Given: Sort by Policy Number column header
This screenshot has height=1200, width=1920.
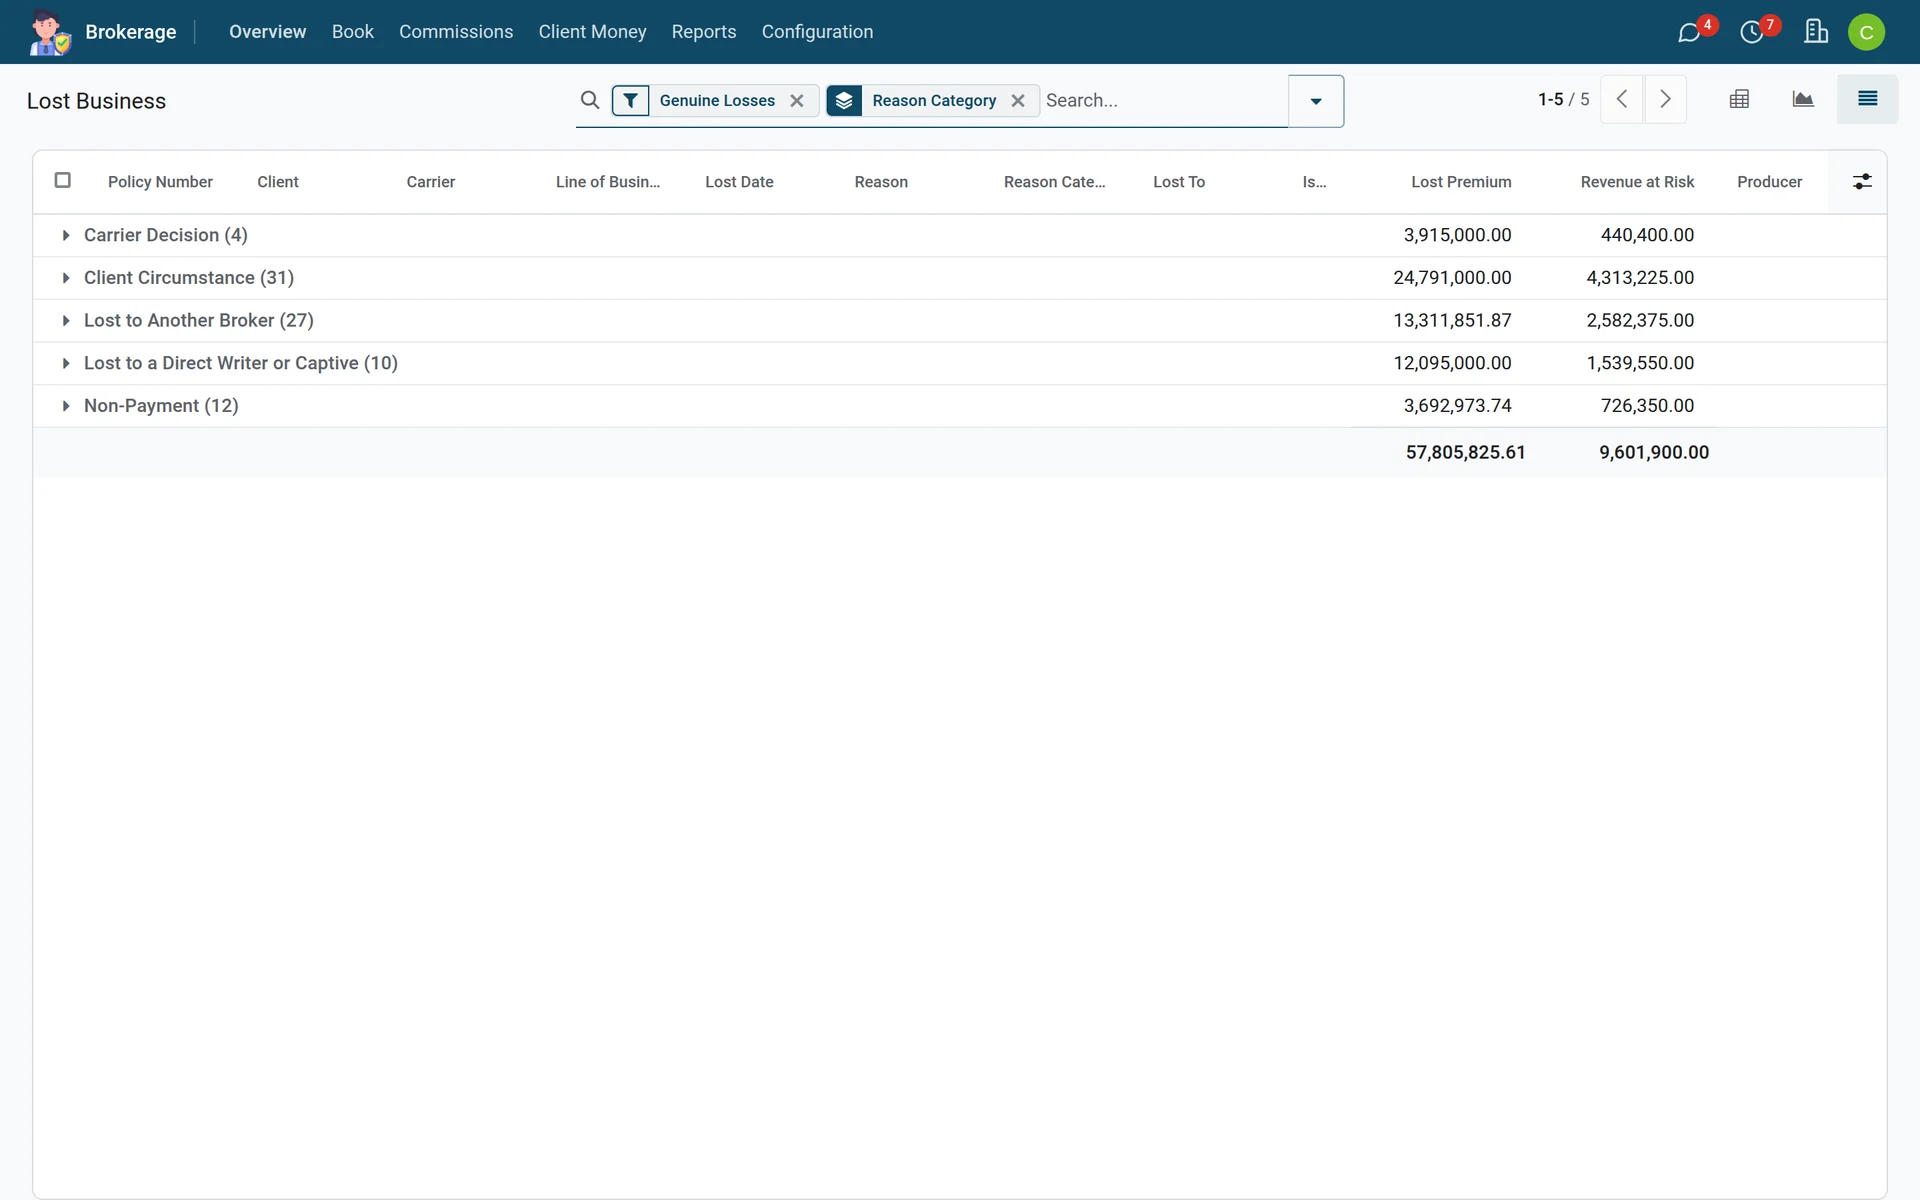Looking at the screenshot, I should [x=160, y=182].
